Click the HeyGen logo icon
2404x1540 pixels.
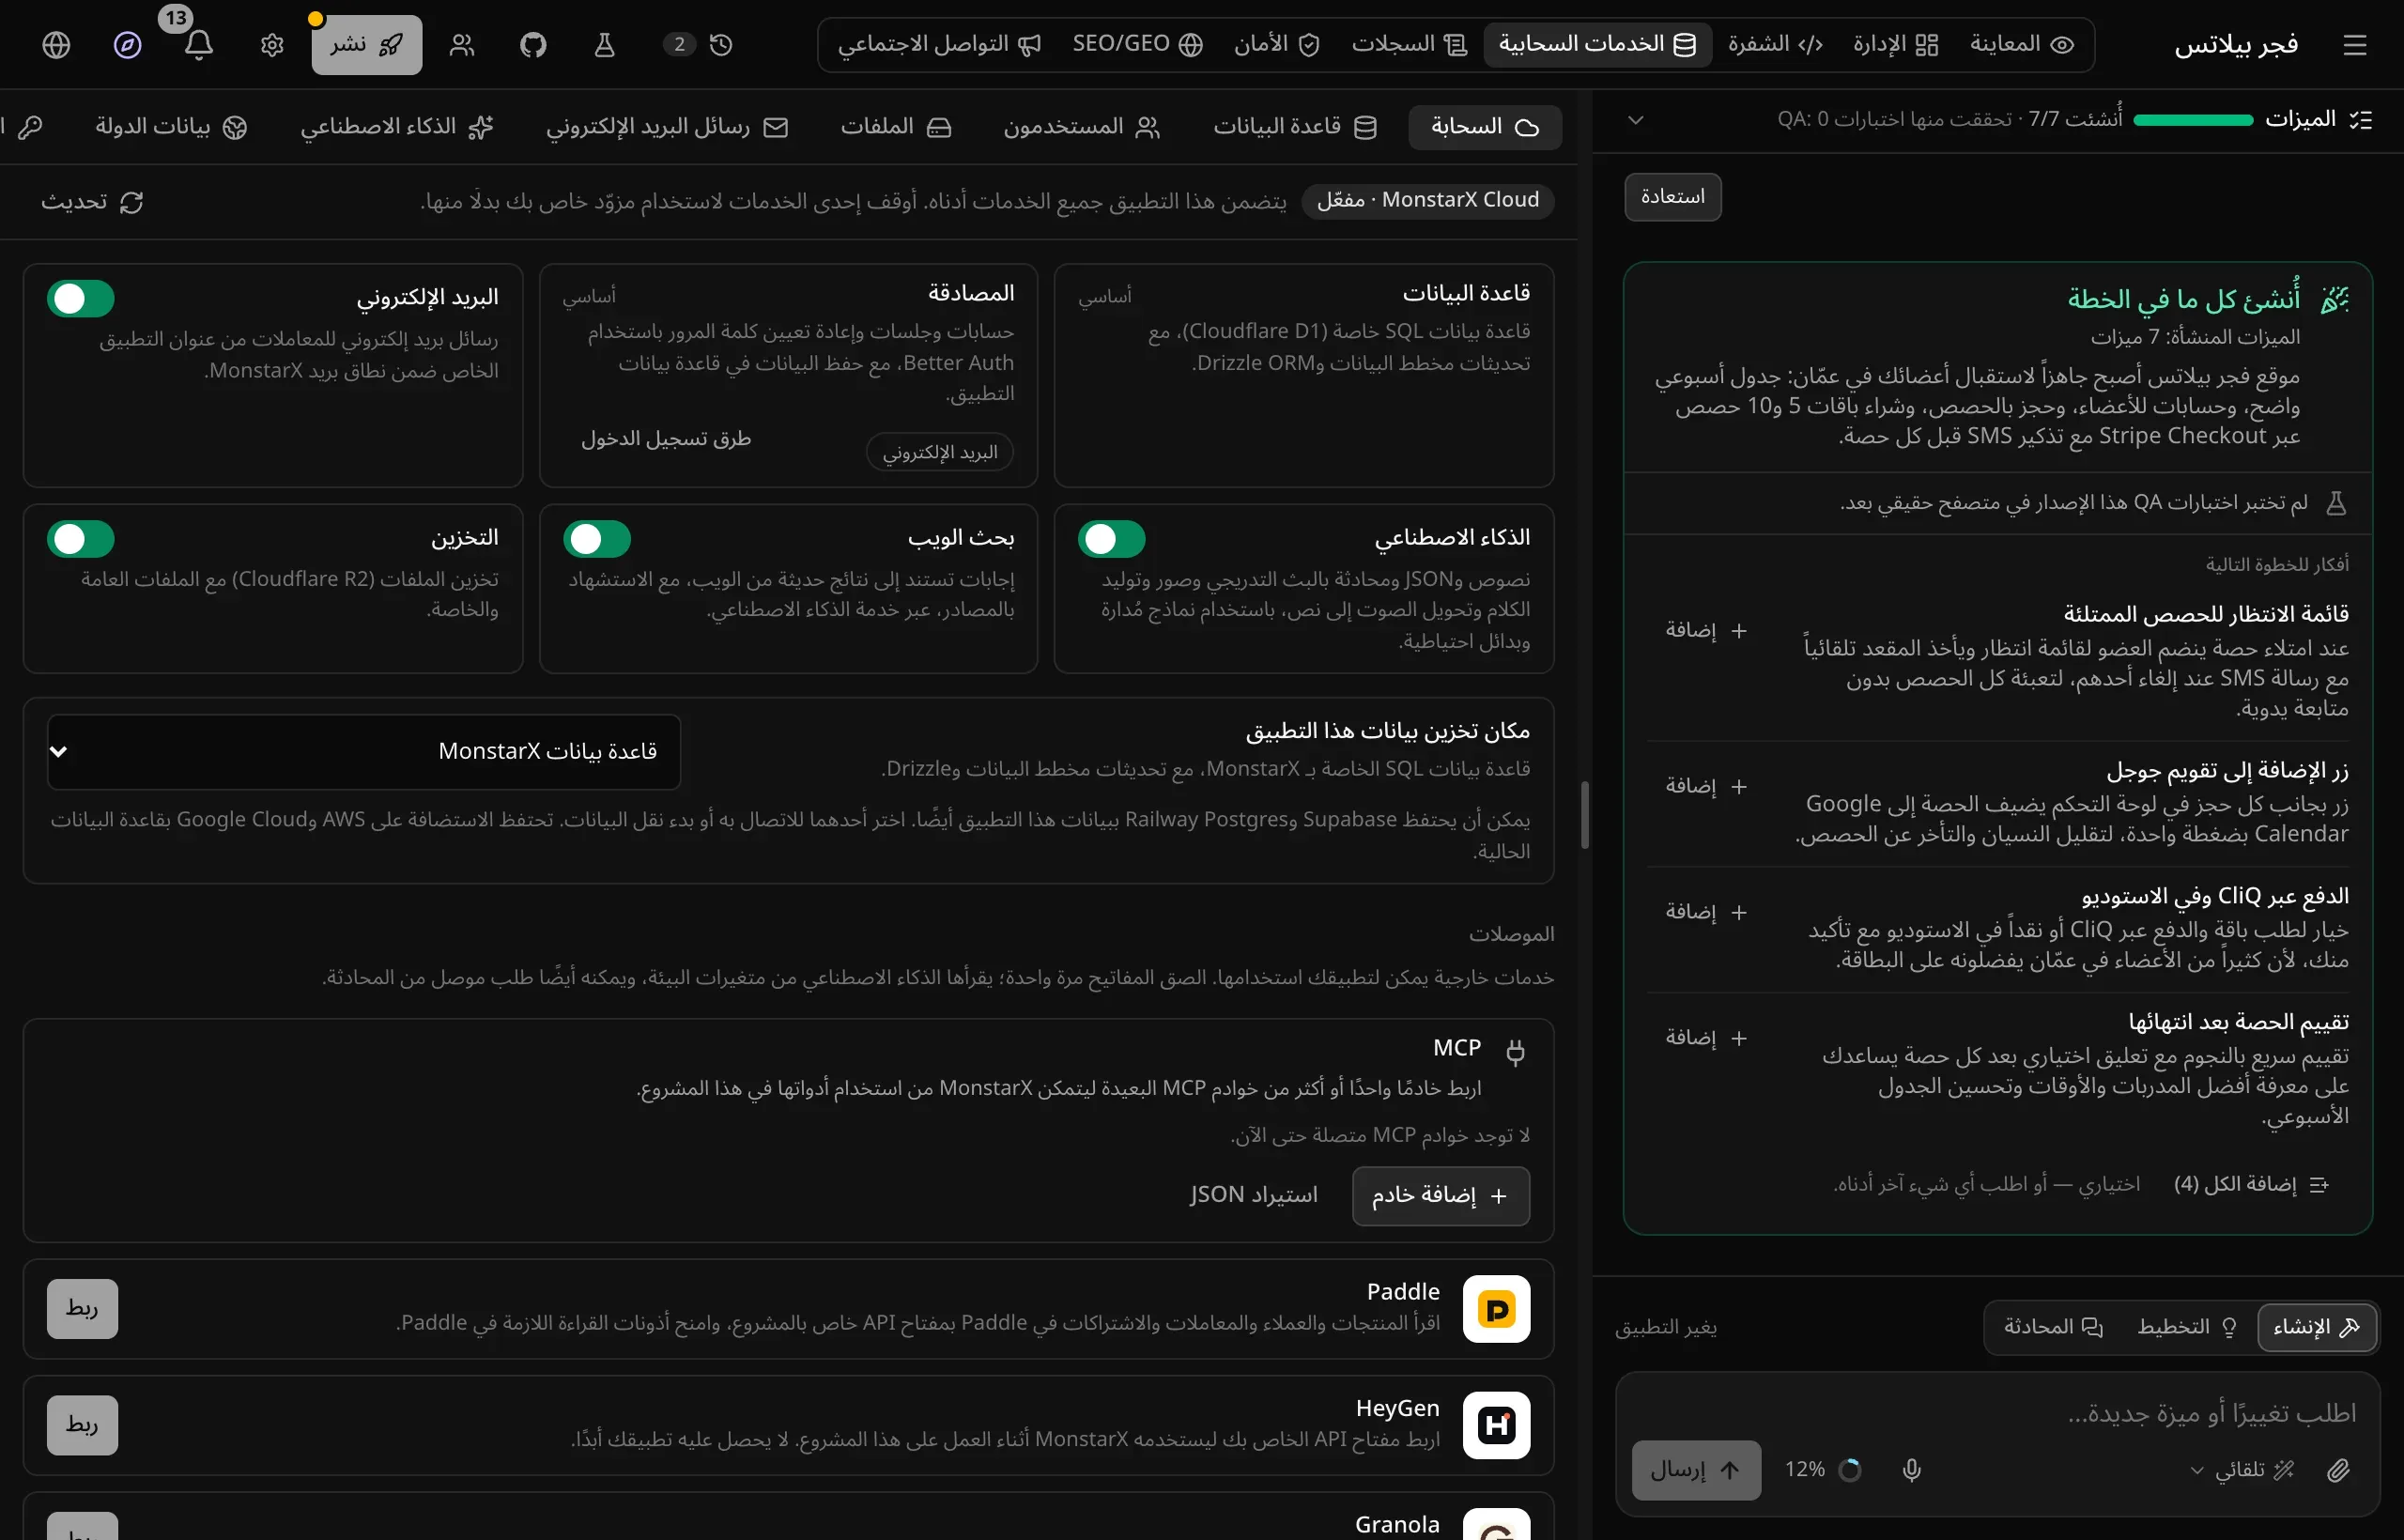(x=1496, y=1425)
